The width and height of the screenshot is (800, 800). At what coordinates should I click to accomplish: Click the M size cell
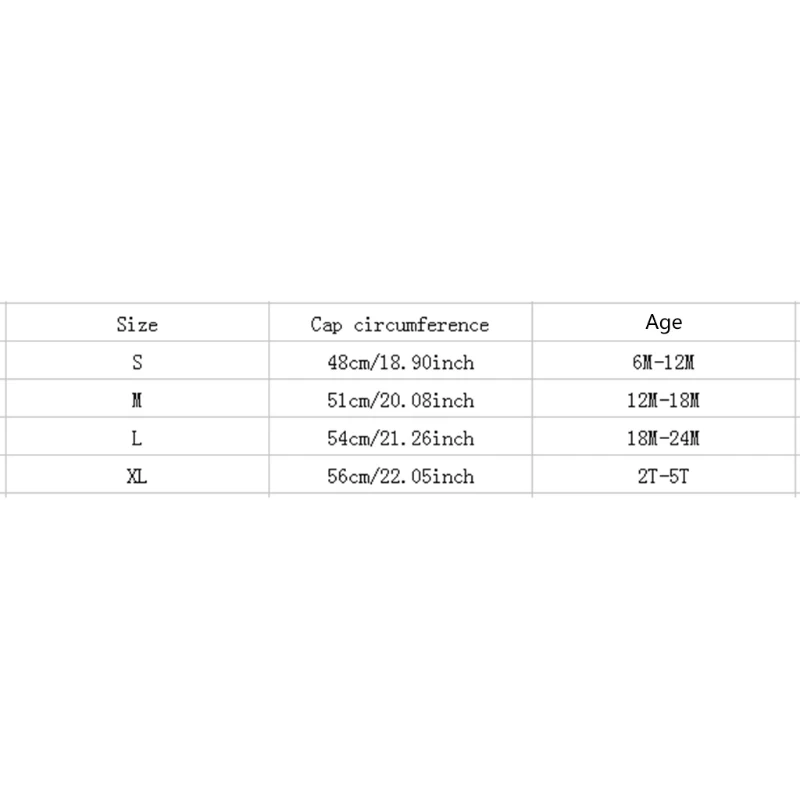pyautogui.click(x=137, y=400)
